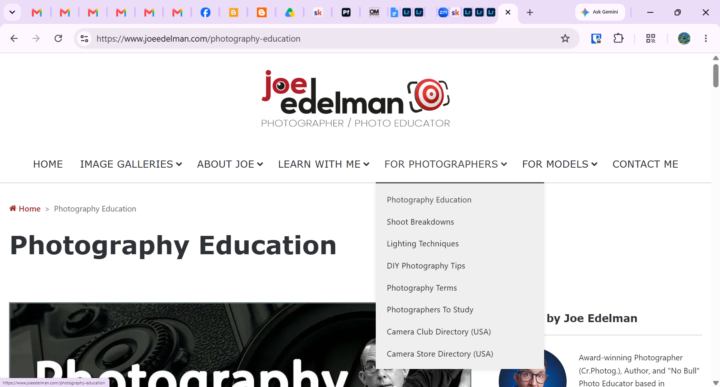
Task: Switch to the OM icon tab
Action: click(x=374, y=12)
